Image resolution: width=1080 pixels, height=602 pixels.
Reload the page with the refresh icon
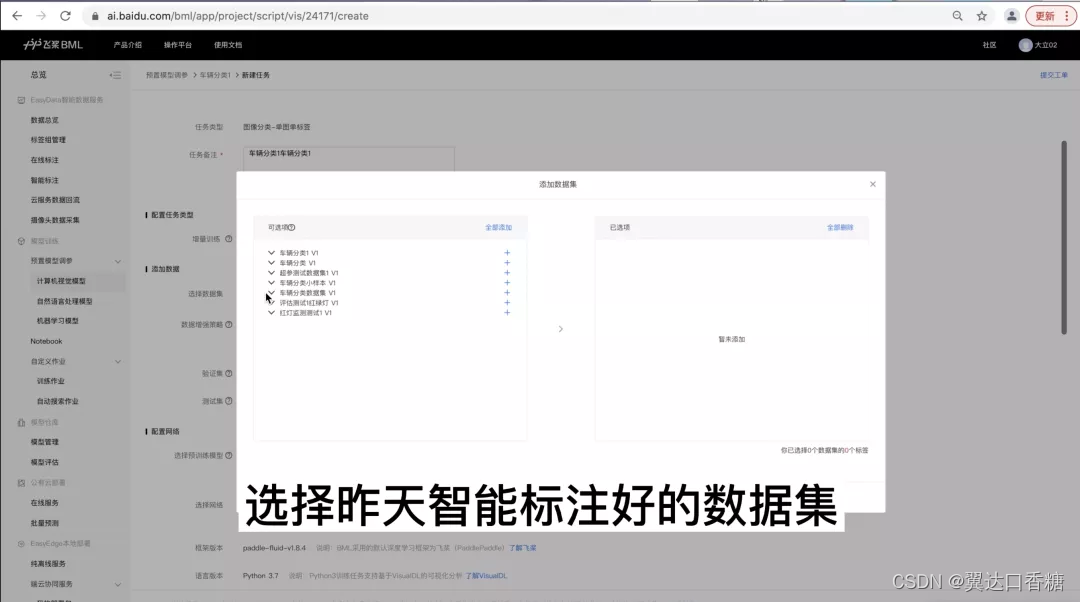(64, 15)
